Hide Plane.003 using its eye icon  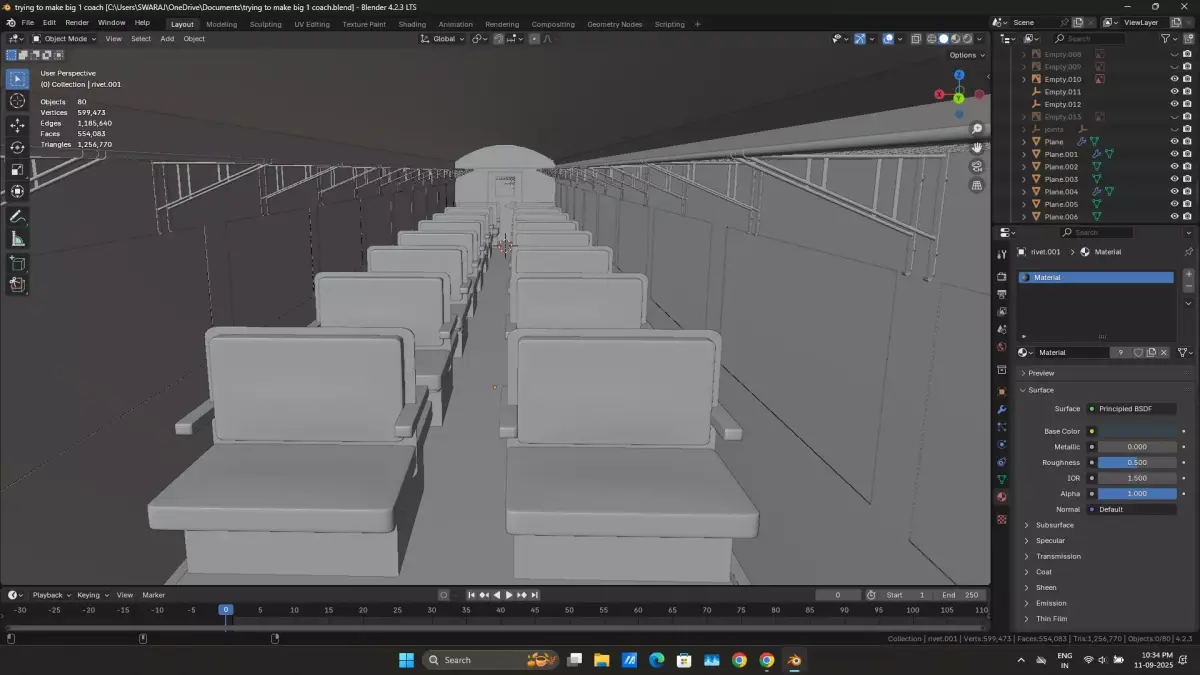click(x=1174, y=179)
